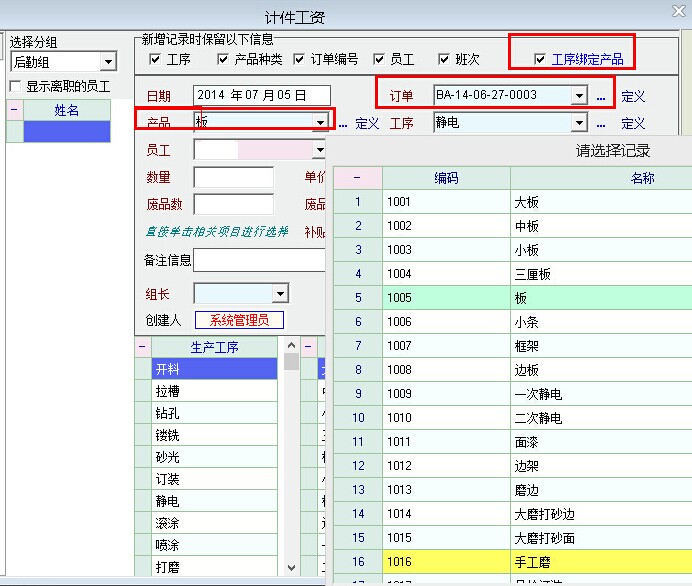
Task: Toggle the 工序绑定产品 checkbox
Action: pos(541,60)
